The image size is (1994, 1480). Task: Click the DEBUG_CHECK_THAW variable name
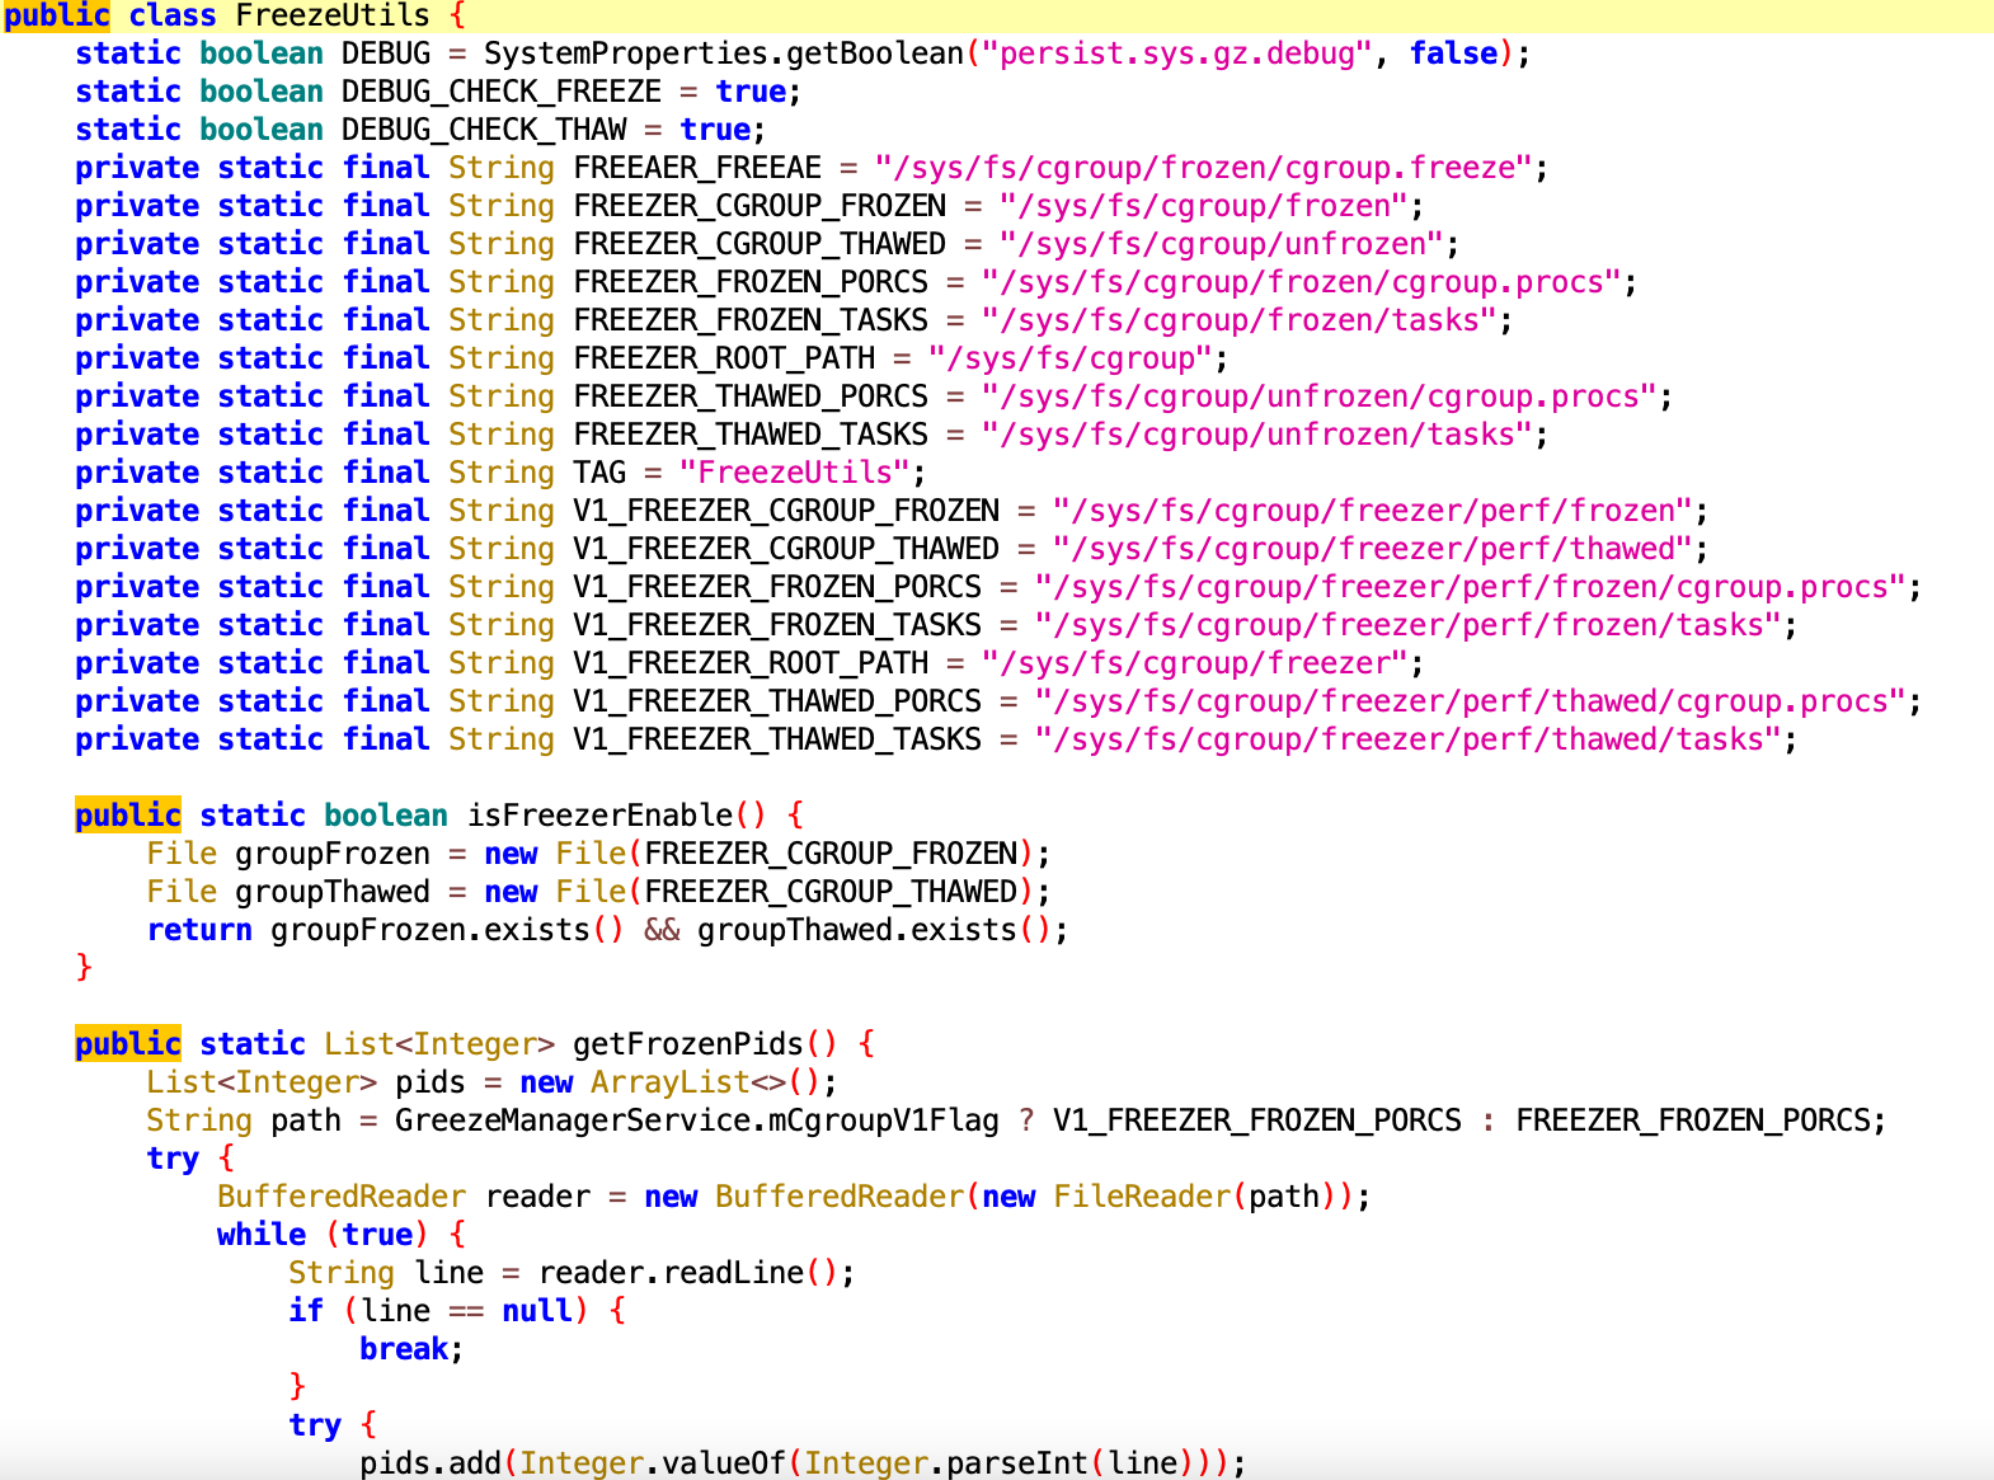coord(483,130)
